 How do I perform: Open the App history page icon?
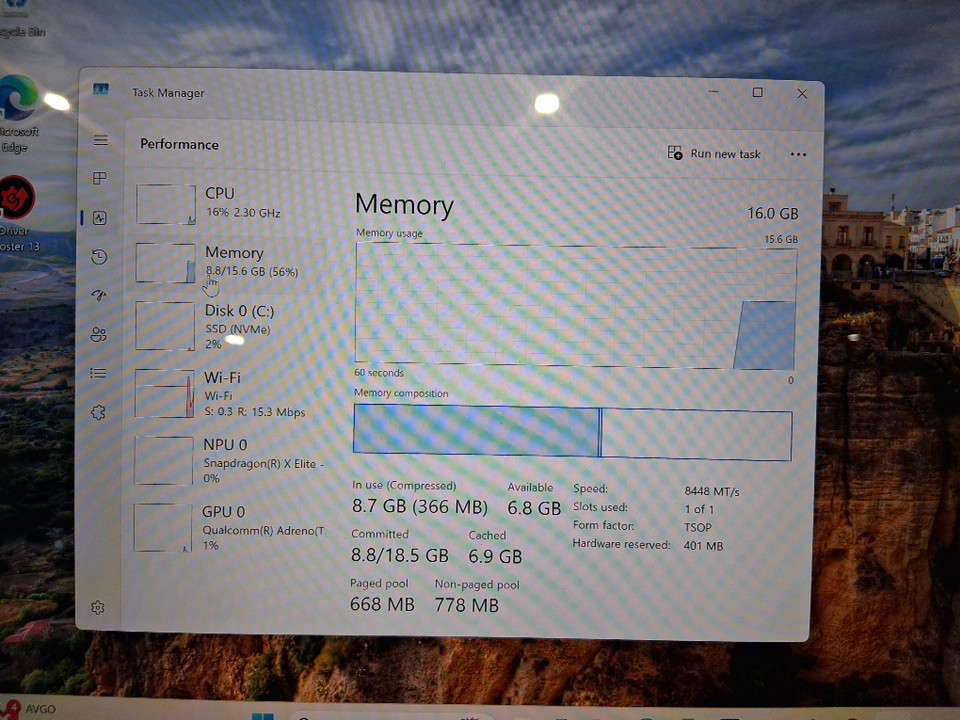(x=99, y=257)
